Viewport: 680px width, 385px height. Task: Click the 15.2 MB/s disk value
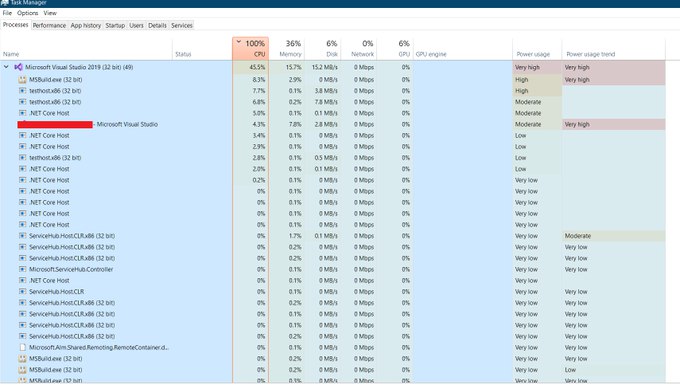click(x=324, y=67)
